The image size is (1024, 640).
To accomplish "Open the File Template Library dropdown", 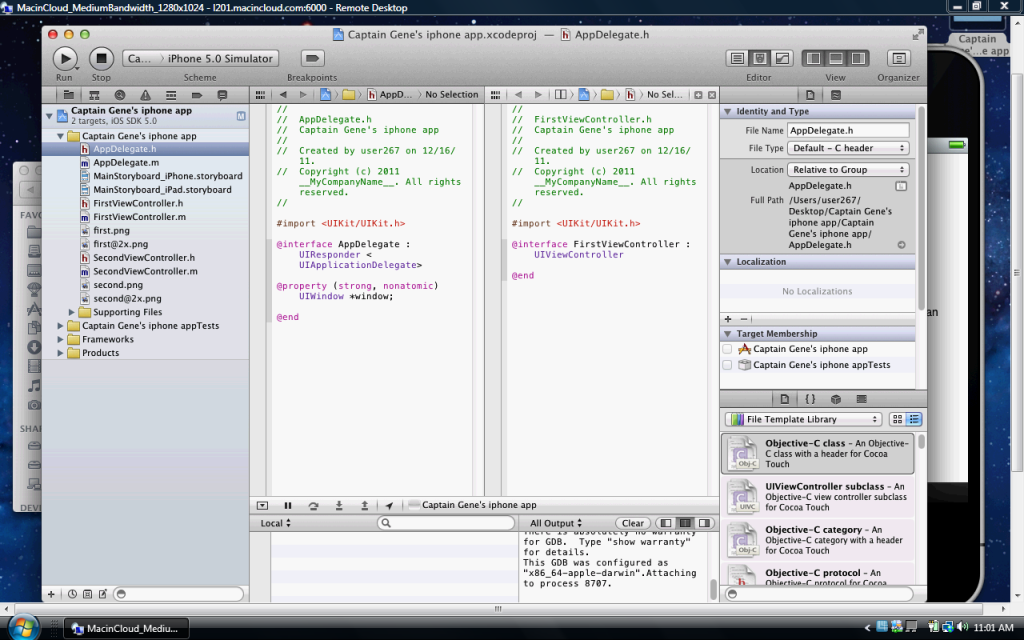I will pyautogui.click(x=803, y=419).
